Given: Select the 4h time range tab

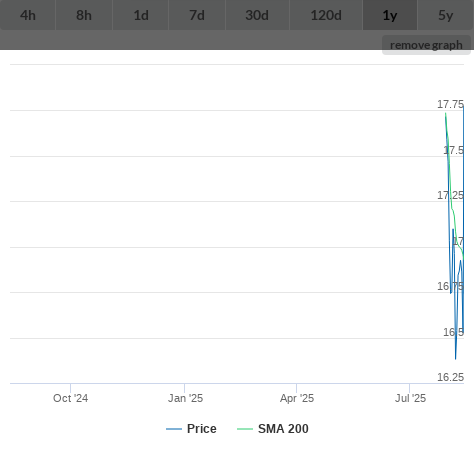Looking at the screenshot, I should (28, 15).
